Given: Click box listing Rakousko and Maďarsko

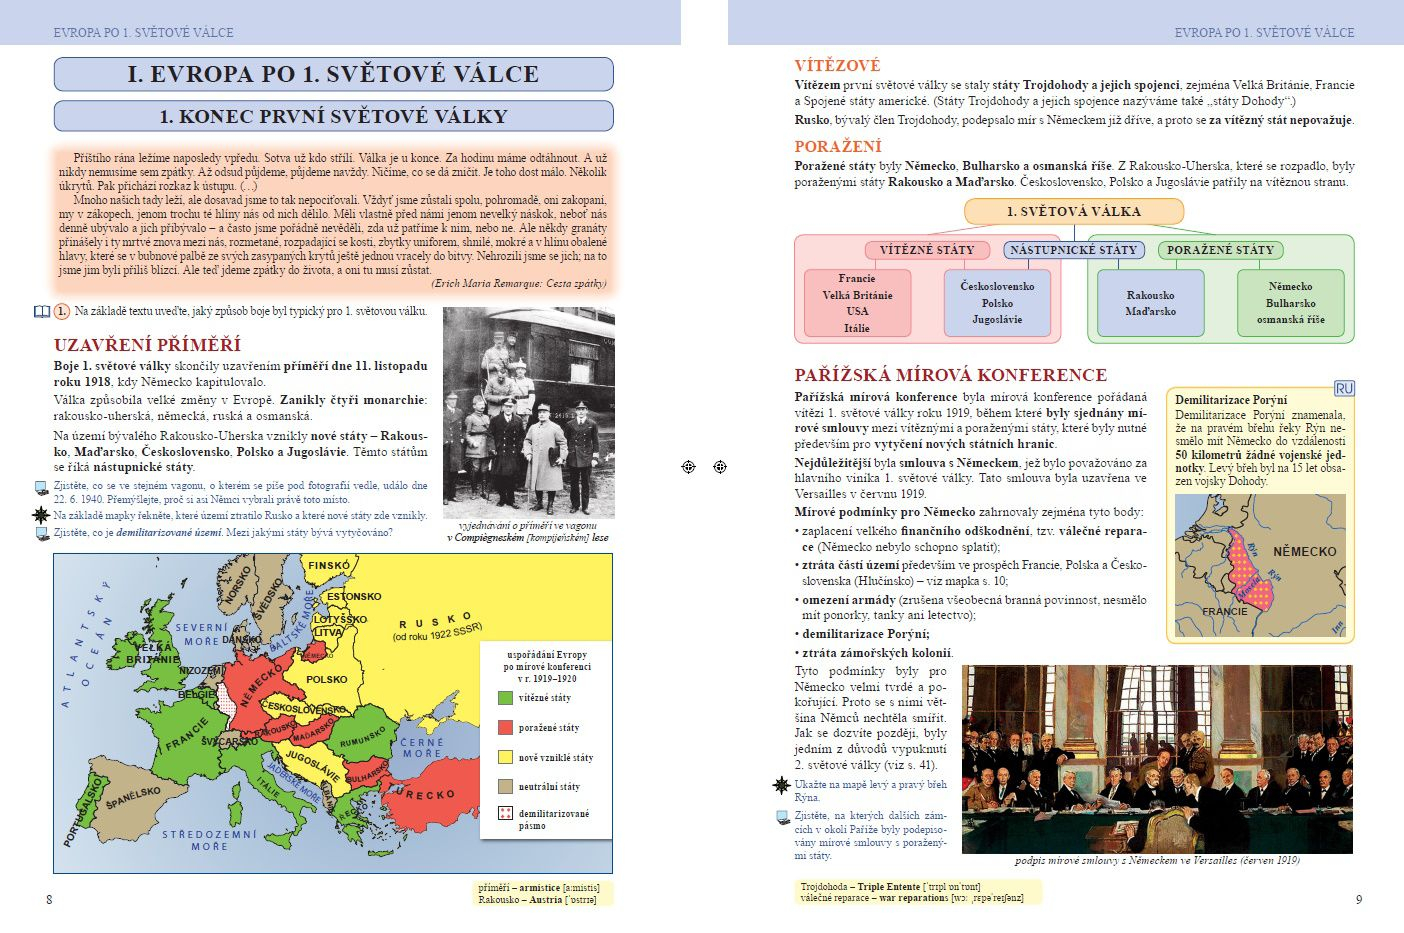Looking at the screenshot, I should point(1150,303).
